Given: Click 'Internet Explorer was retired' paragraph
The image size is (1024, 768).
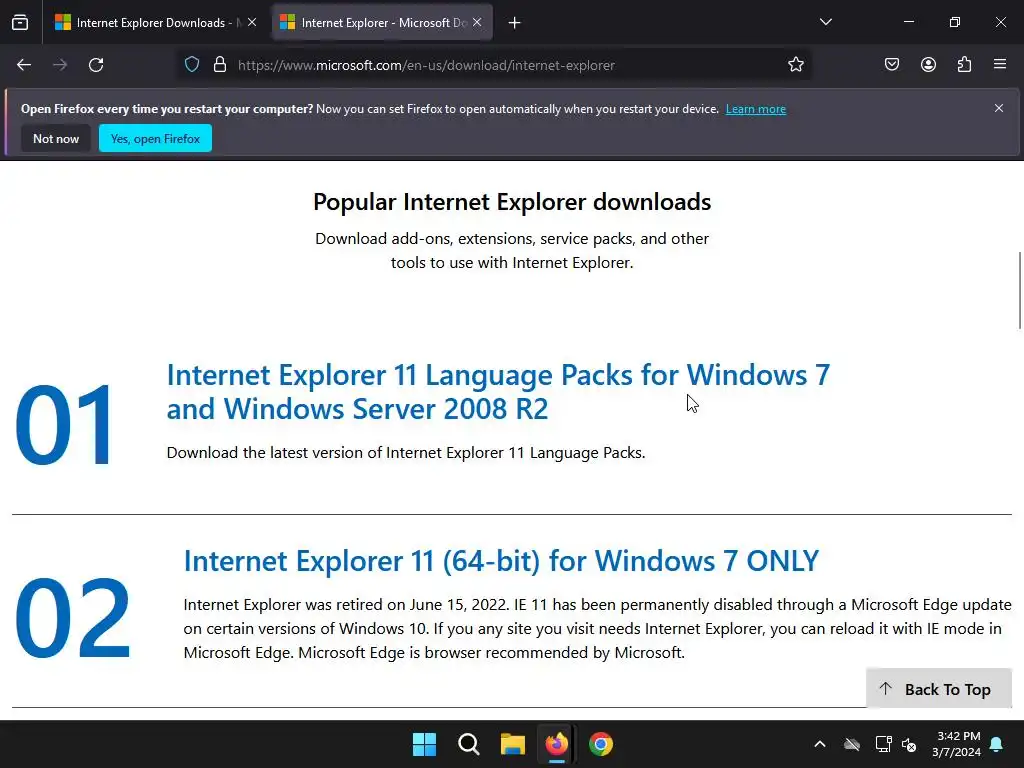Looking at the screenshot, I should tap(598, 628).
